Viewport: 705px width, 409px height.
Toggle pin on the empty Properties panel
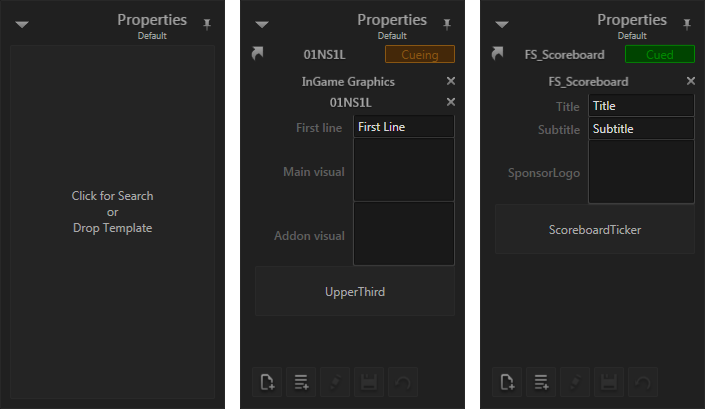207,24
